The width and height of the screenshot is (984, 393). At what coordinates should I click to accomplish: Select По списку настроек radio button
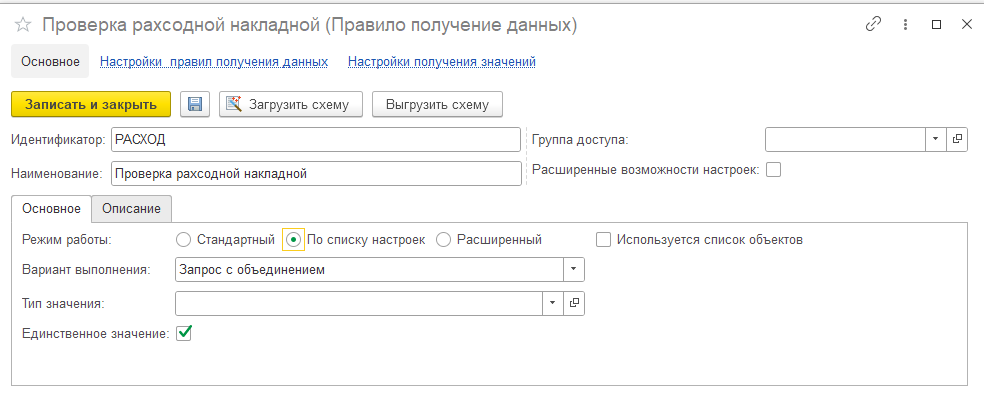(x=293, y=240)
